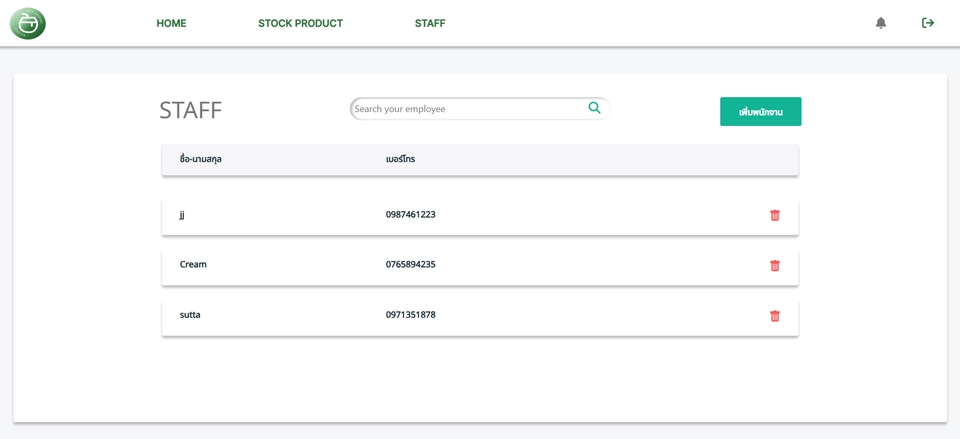Image resolution: width=960 pixels, height=439 pixels.
Task: Go to the HOME menu
Action: pyautogui.click(x=171, y=23)
